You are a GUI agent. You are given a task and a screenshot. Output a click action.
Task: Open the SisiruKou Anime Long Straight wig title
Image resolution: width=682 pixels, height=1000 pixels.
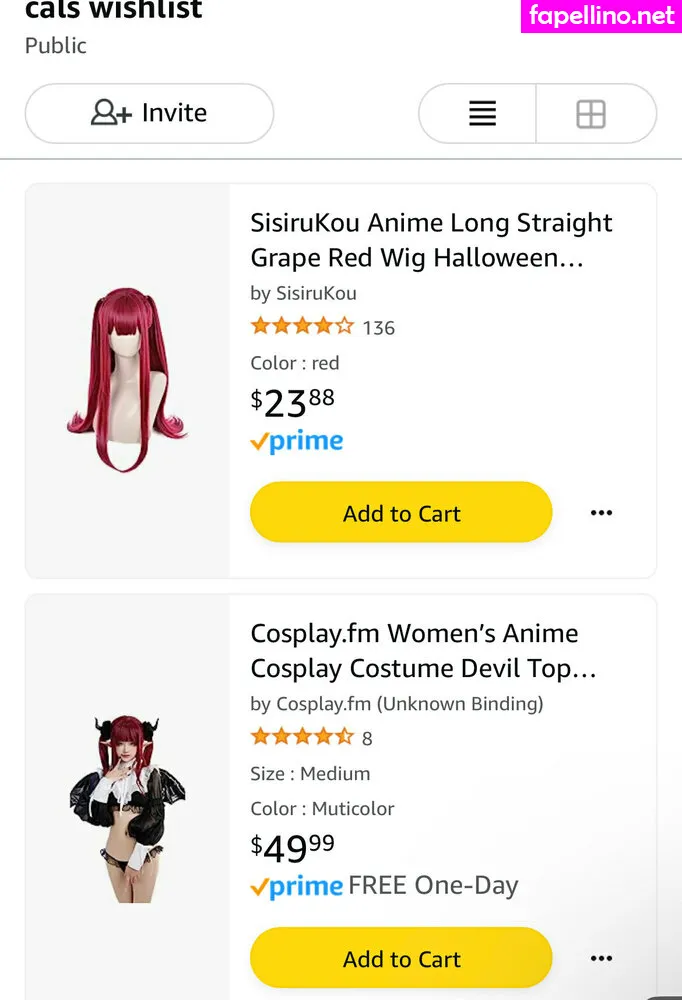pos(431,240)
